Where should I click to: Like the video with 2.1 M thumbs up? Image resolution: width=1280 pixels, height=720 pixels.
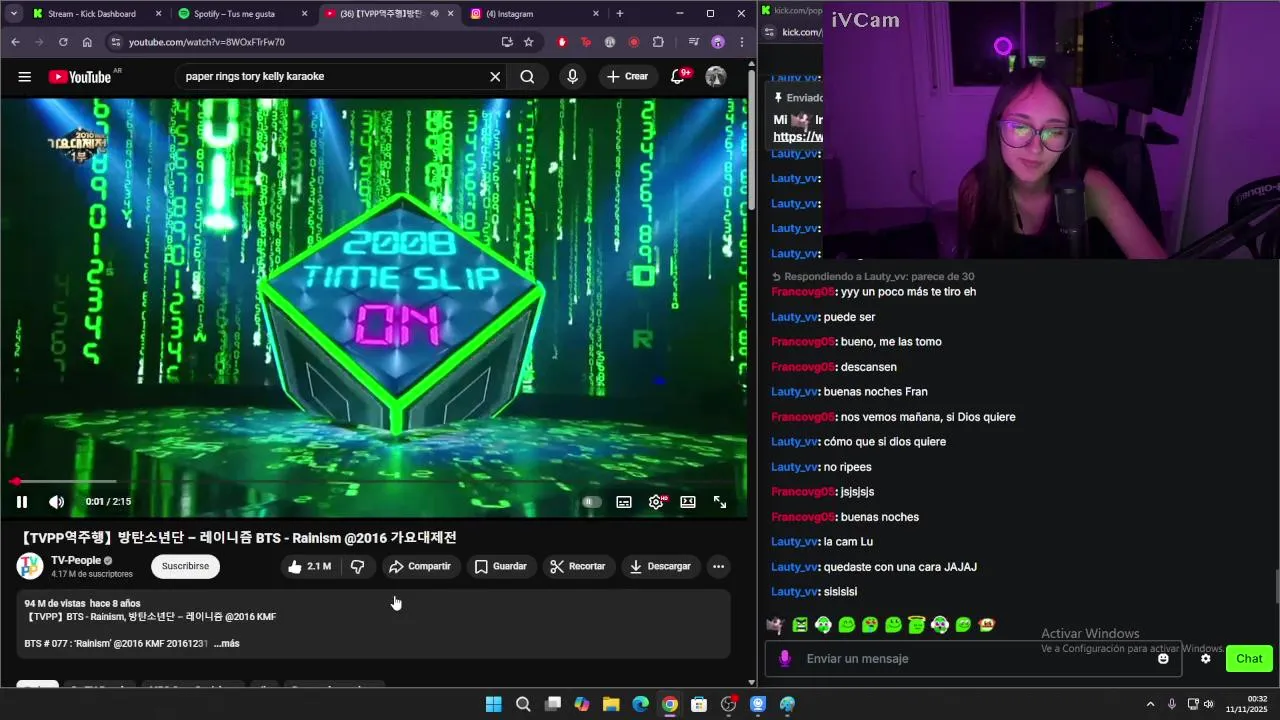click(x=309, y=567)
